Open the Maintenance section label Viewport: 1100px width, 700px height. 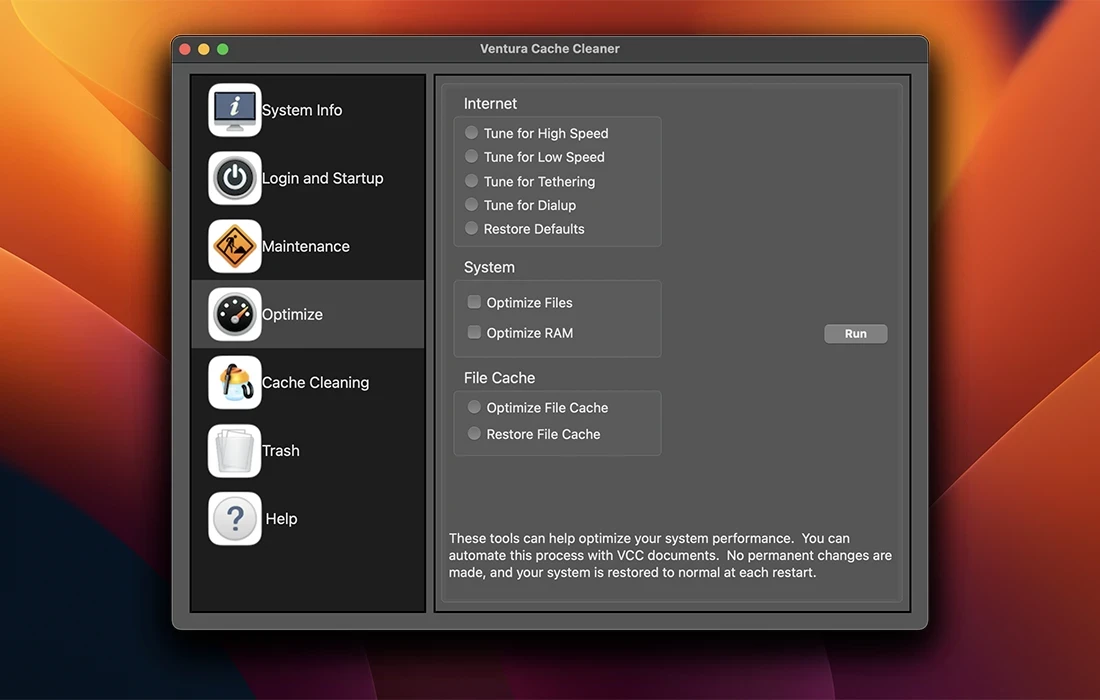tap(306, 247)
